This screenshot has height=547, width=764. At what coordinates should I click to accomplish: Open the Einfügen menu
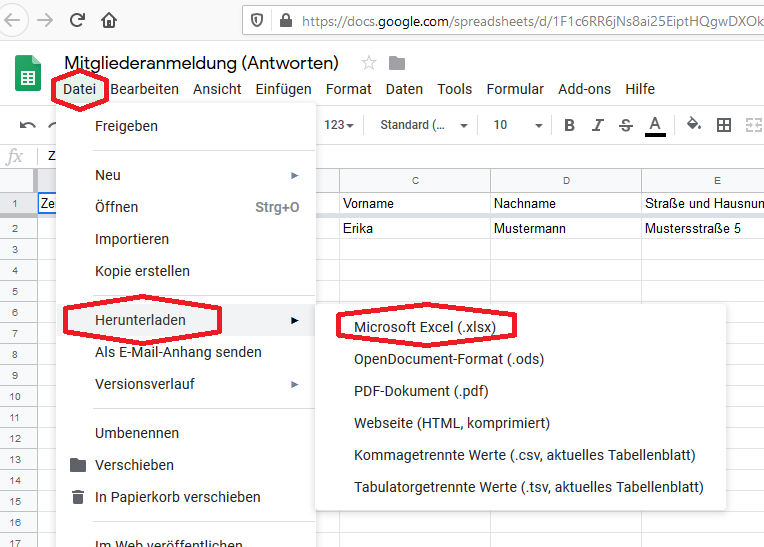tap(283, 89)
